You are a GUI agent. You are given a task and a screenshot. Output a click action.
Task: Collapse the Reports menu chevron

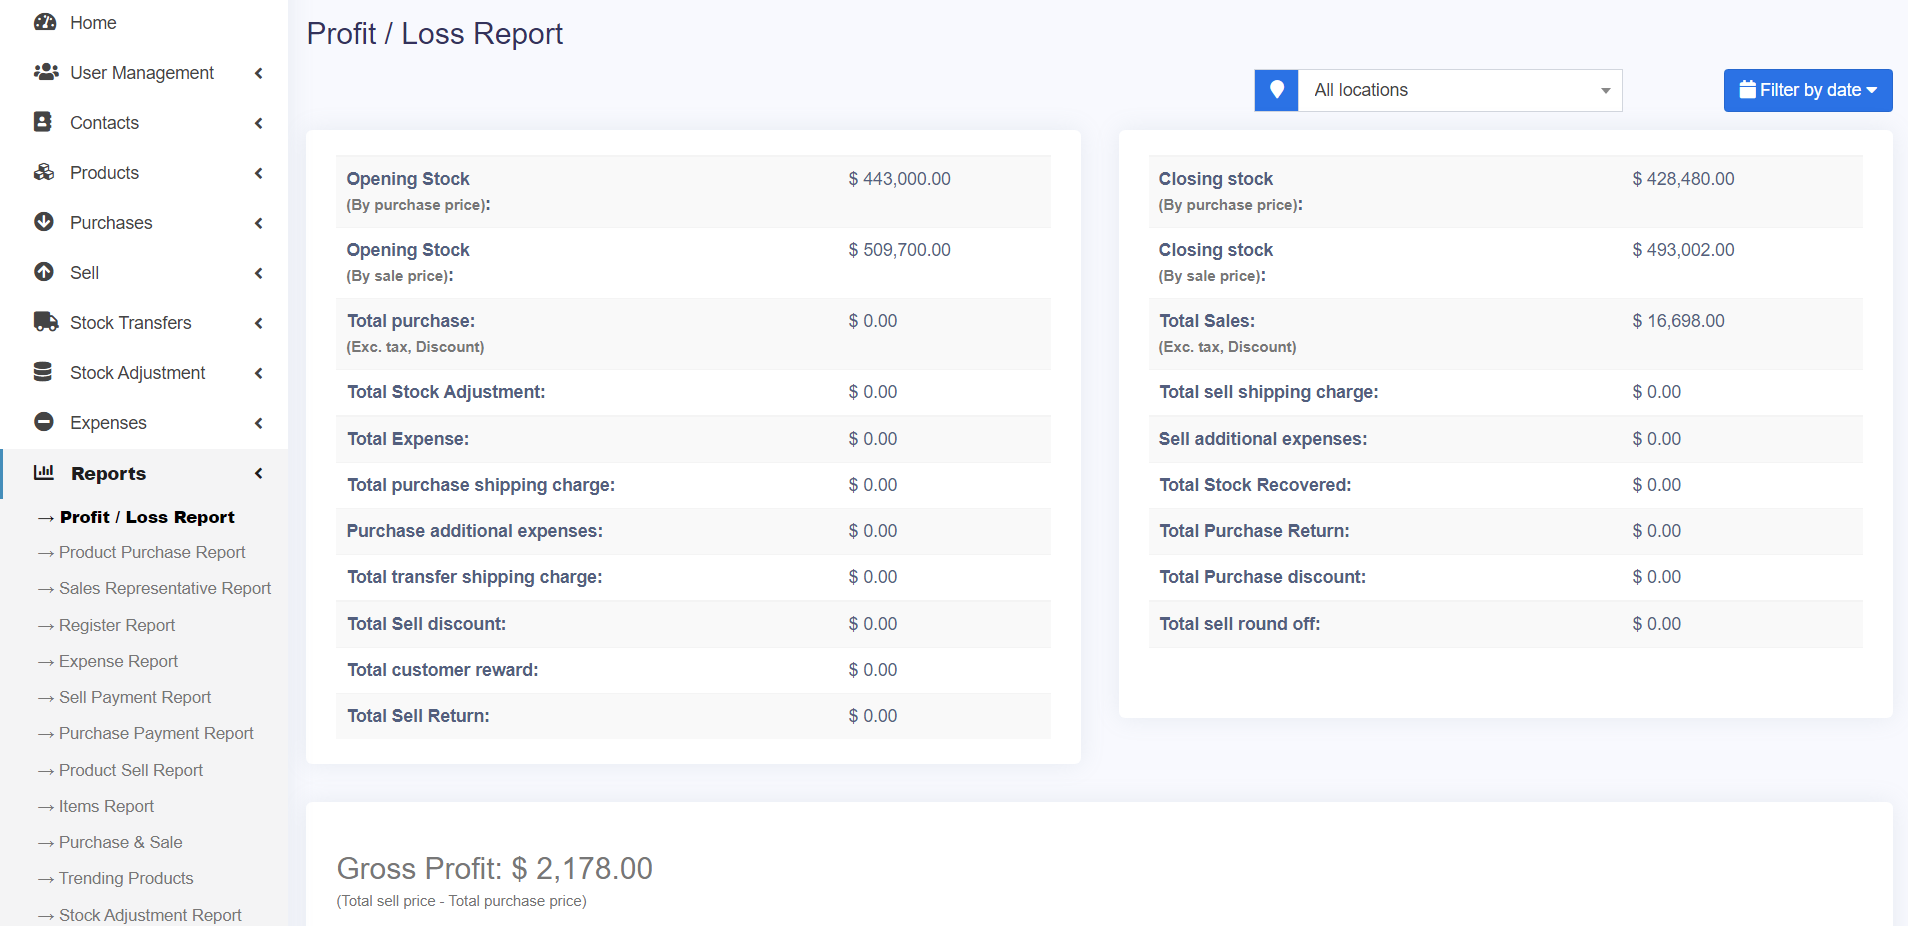[259, 473]
